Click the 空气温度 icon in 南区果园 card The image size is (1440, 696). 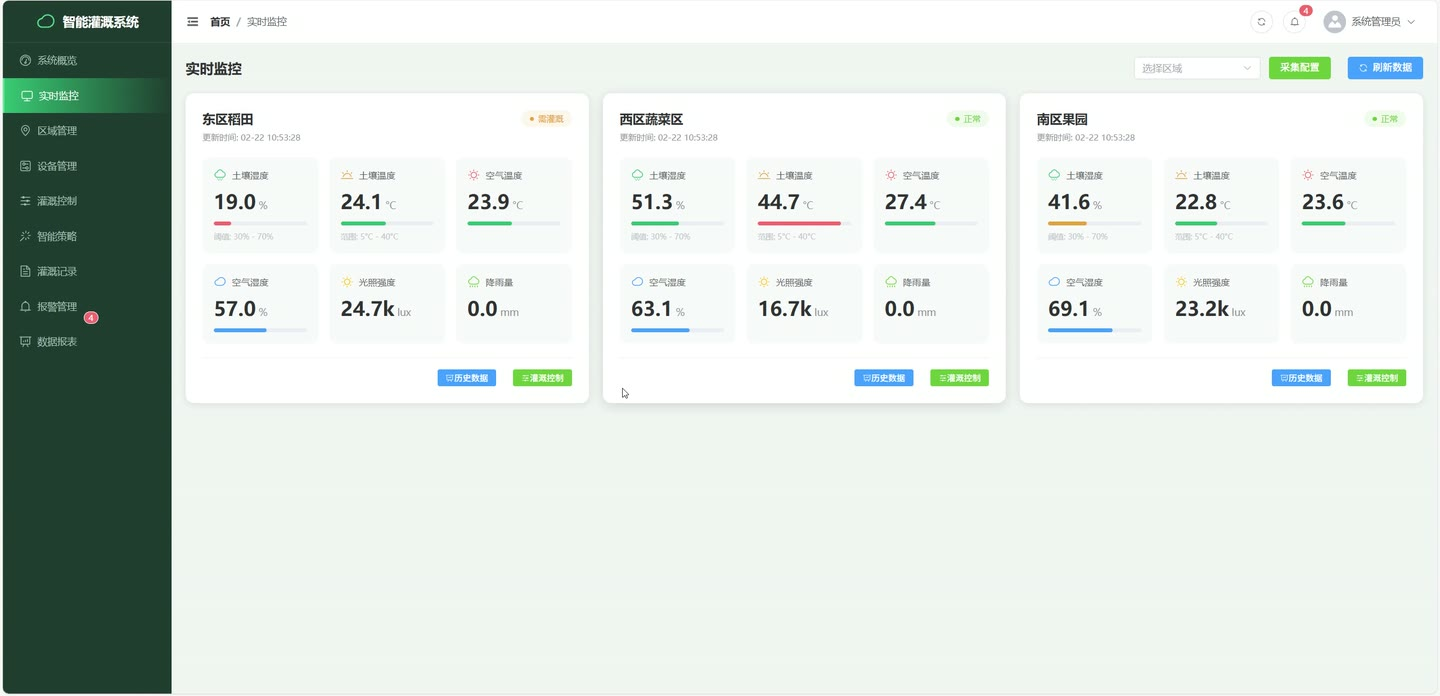click(x=1308, y=175)
